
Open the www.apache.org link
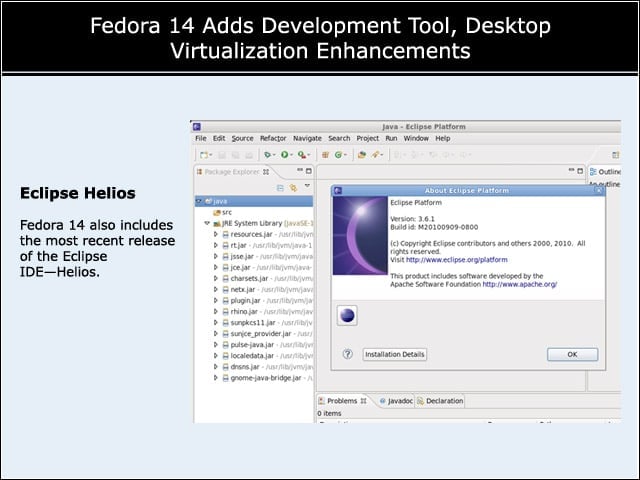tap(520, 284)
